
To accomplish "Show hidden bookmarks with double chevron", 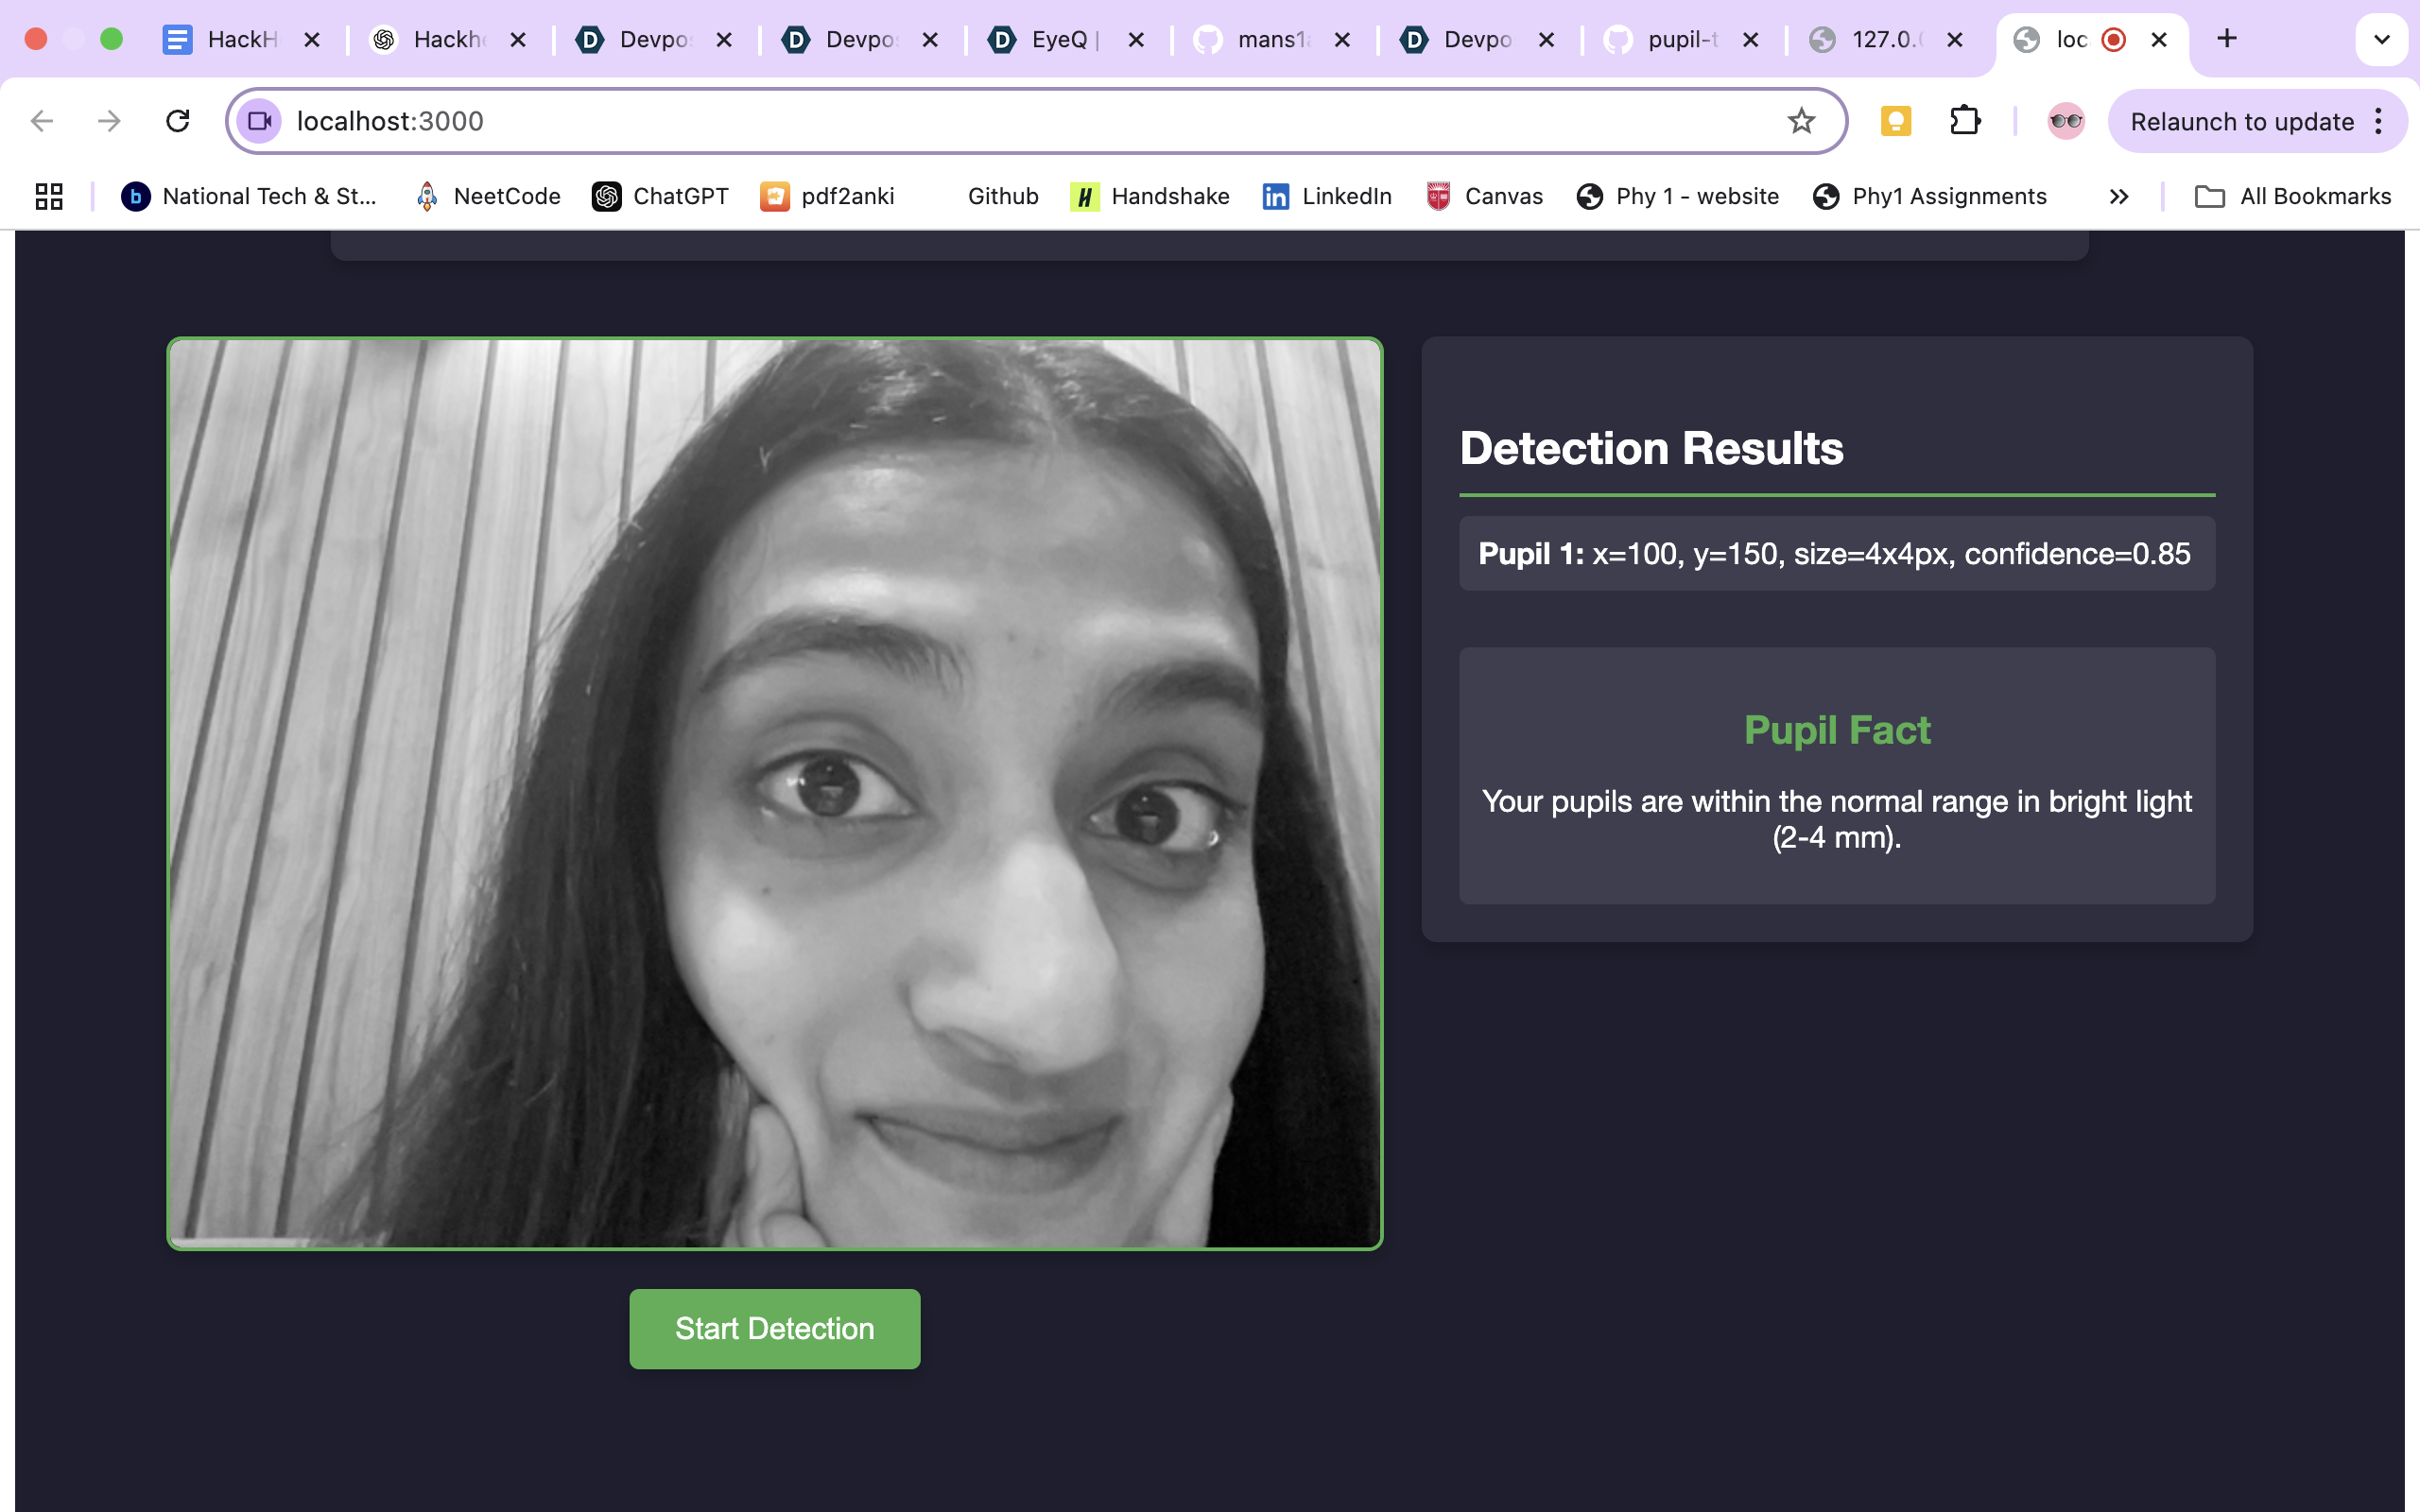I will pos(2118,196).
